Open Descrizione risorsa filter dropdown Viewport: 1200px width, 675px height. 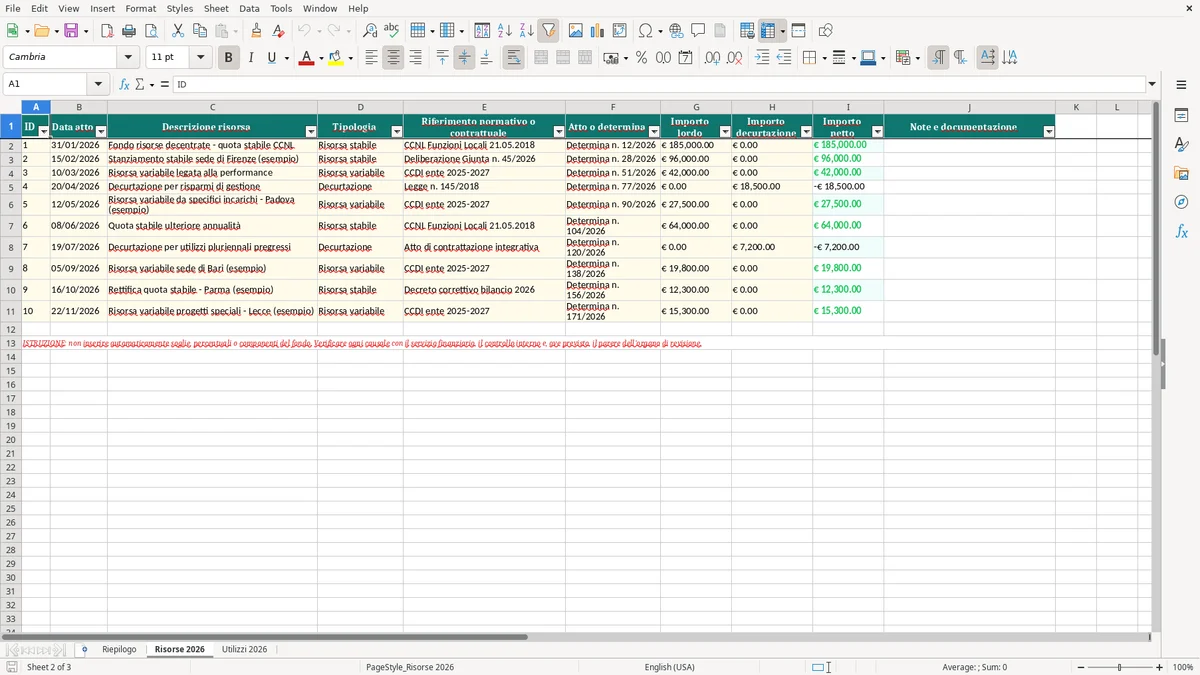click(x=310, y=131)
